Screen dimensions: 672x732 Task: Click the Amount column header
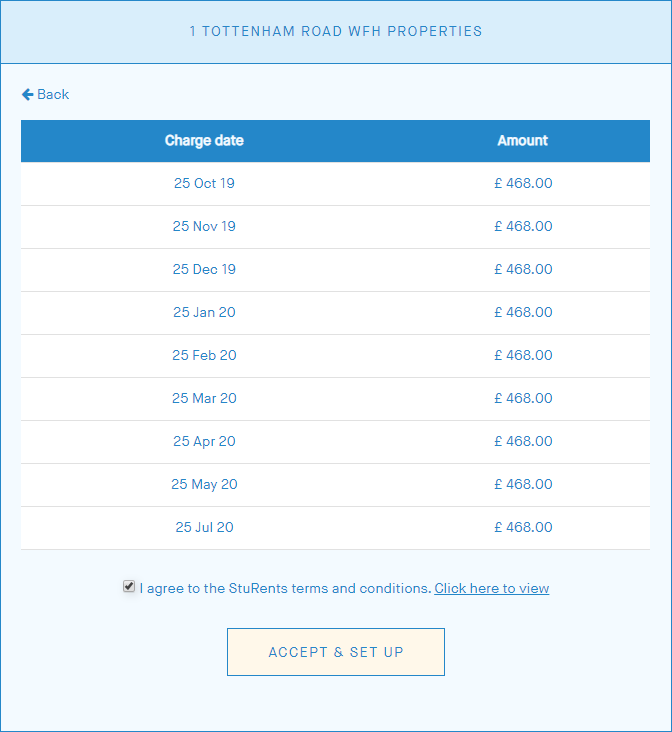coord(523,140)
